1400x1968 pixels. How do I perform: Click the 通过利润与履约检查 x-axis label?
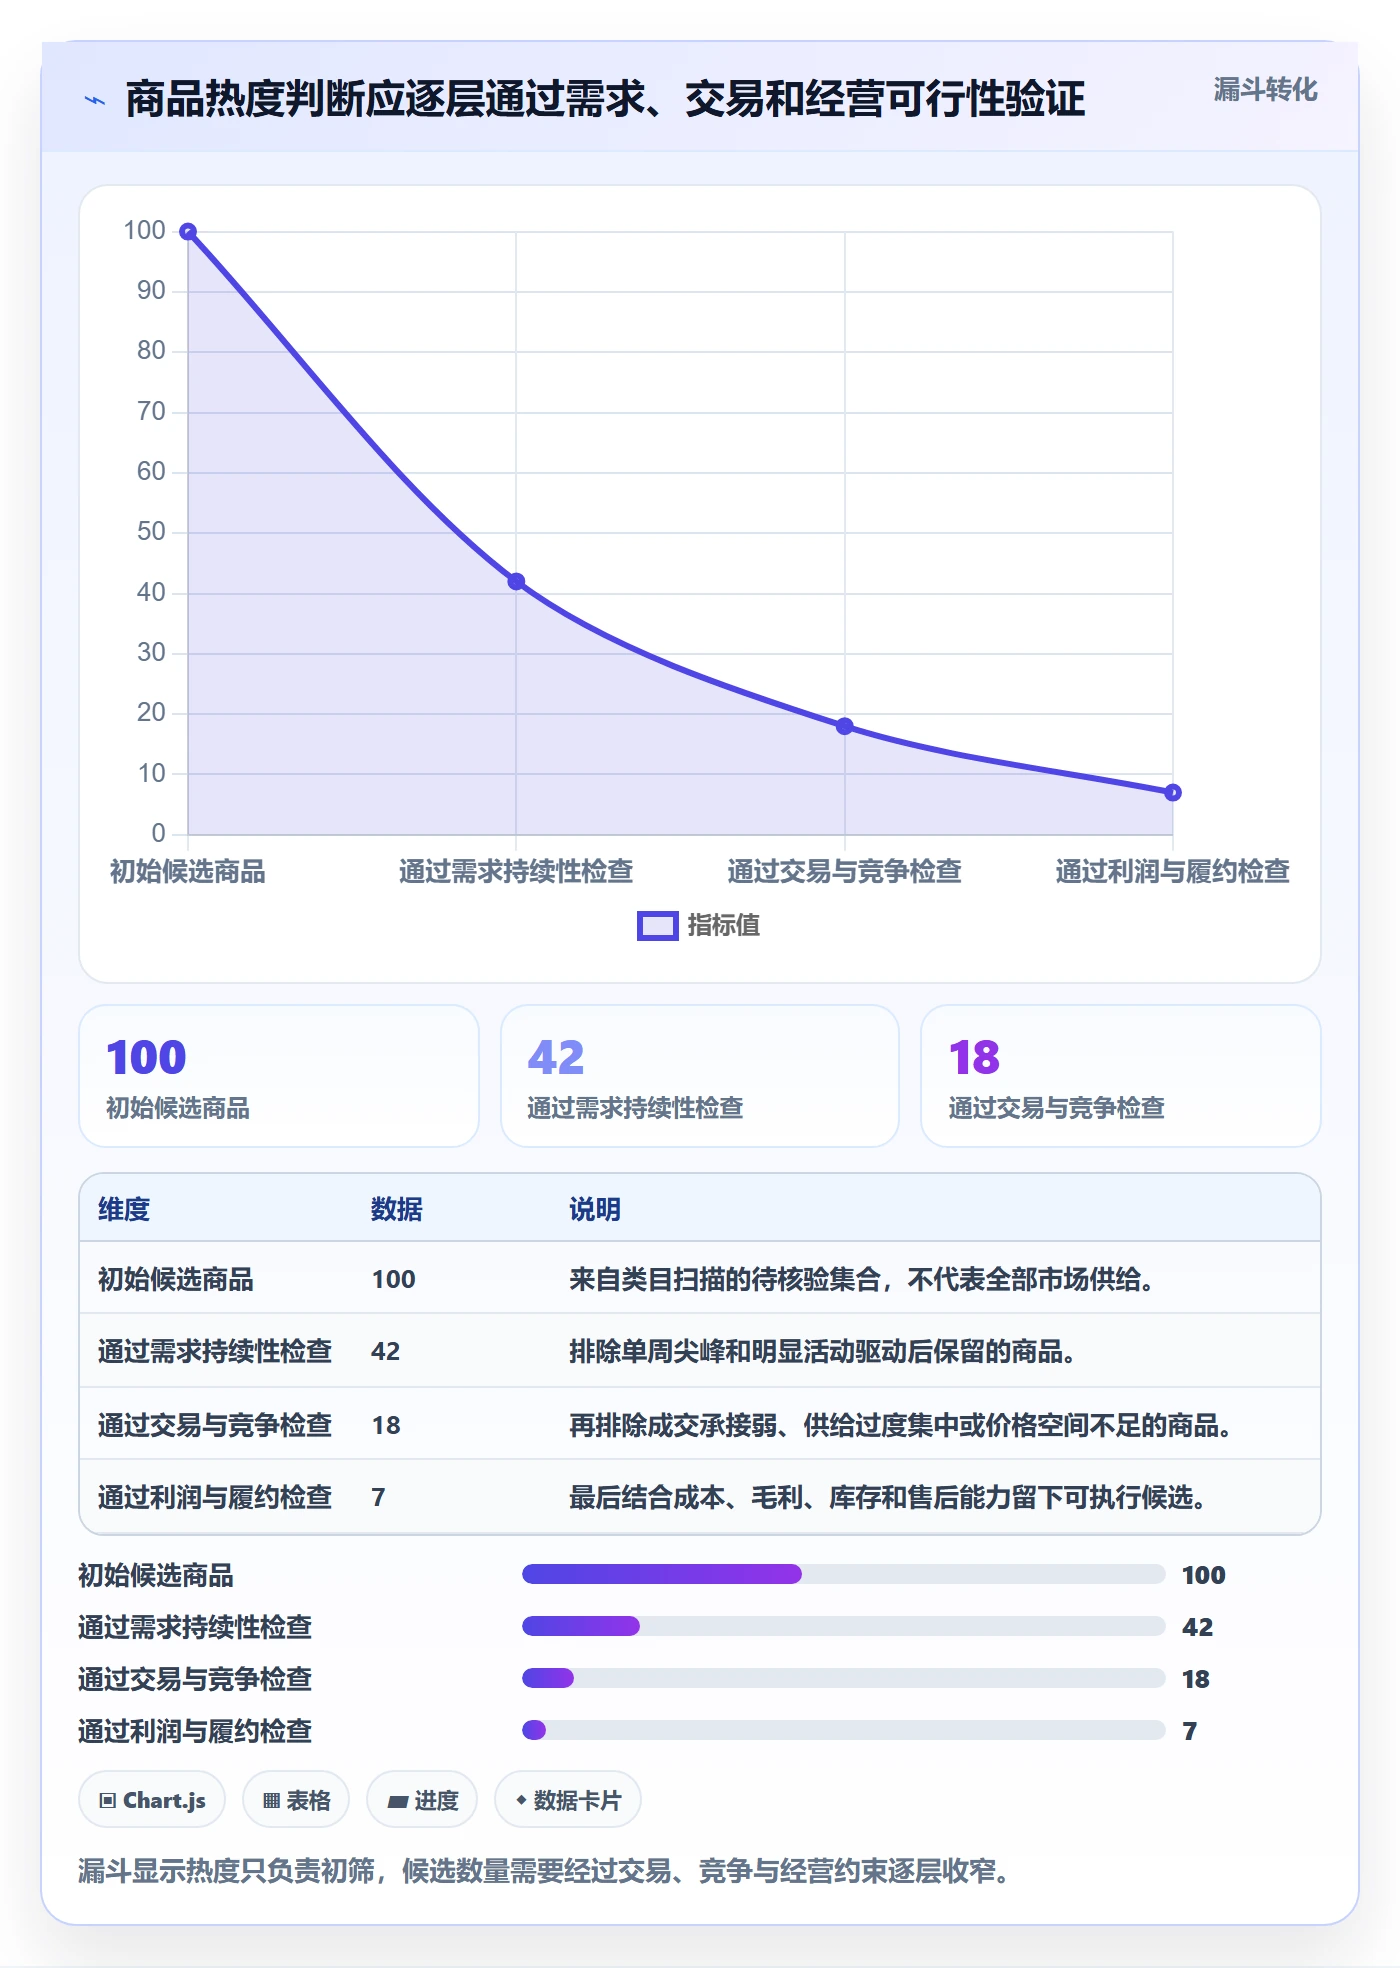pyautogui.click(x=1173, y=872)
